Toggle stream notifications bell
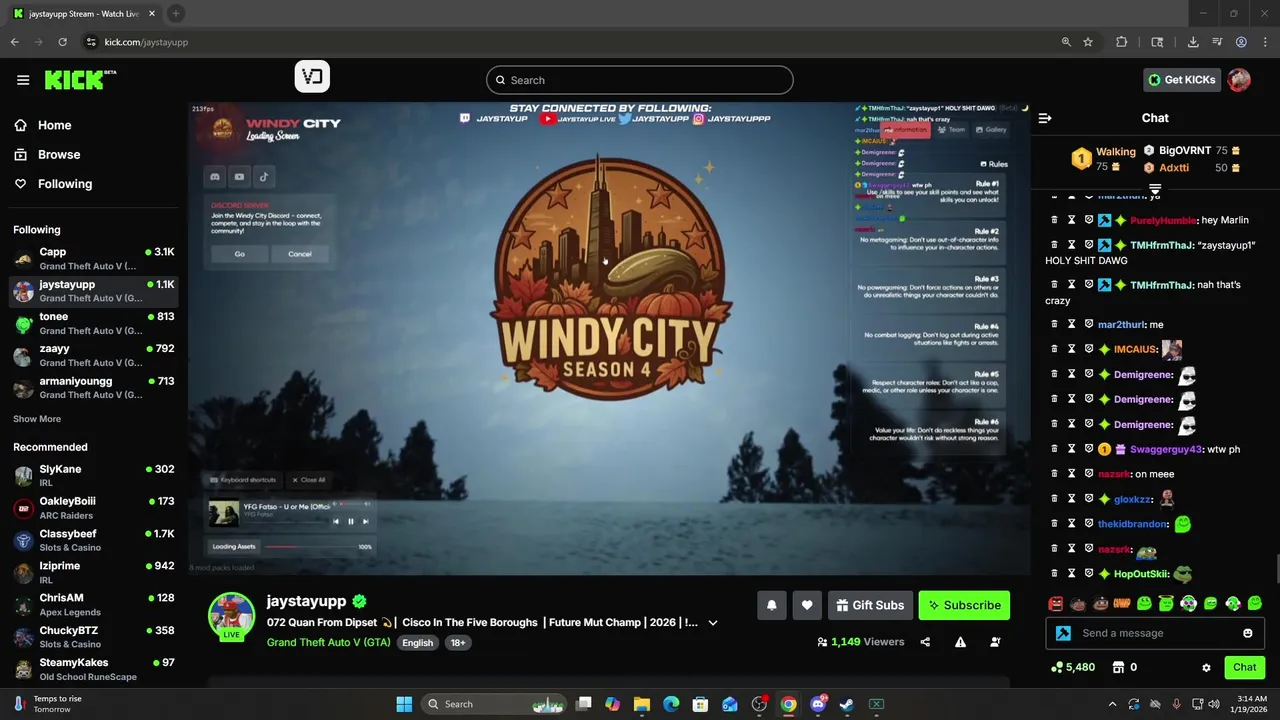1280x720 pixels. pyautogui.click(x=771, y=605)
